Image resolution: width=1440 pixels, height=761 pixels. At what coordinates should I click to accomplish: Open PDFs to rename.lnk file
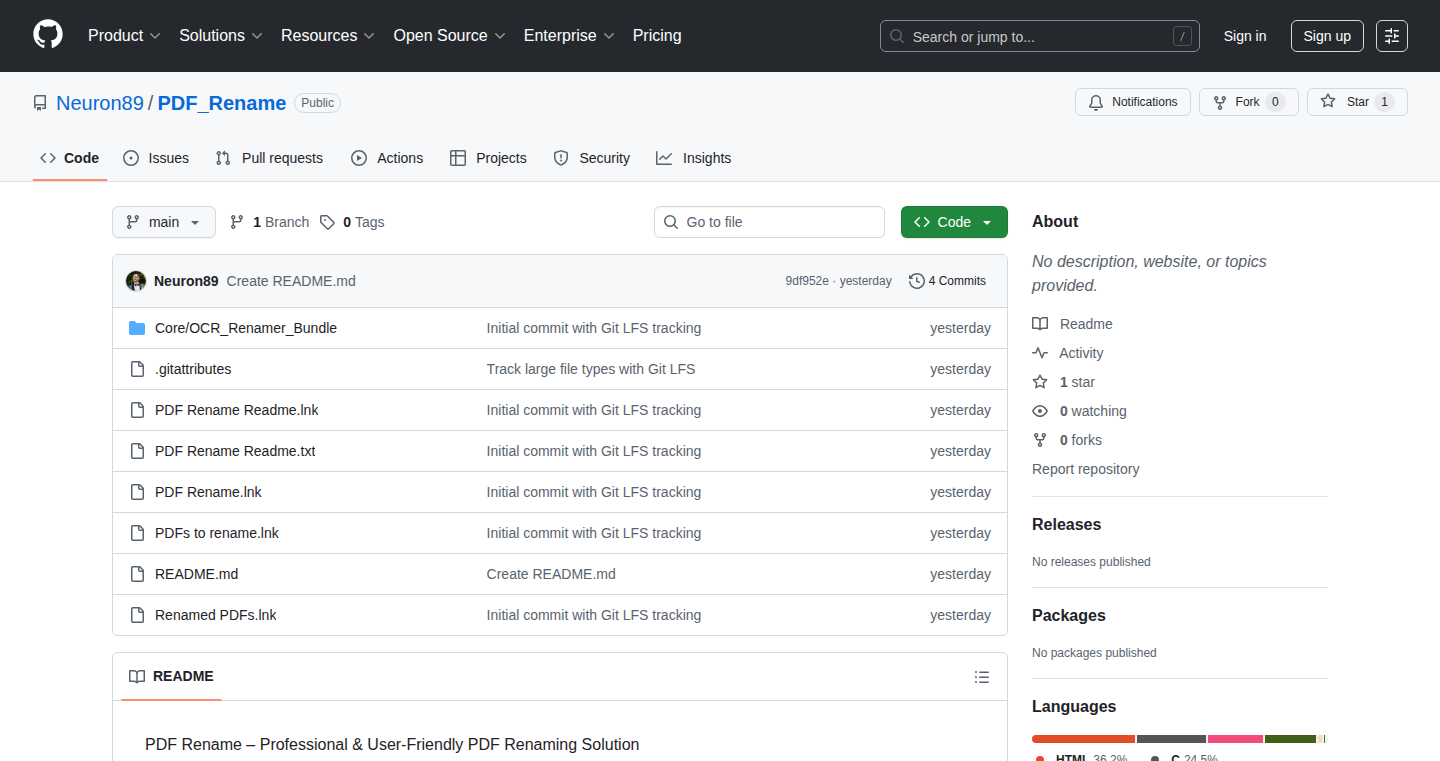coord(217,533)
